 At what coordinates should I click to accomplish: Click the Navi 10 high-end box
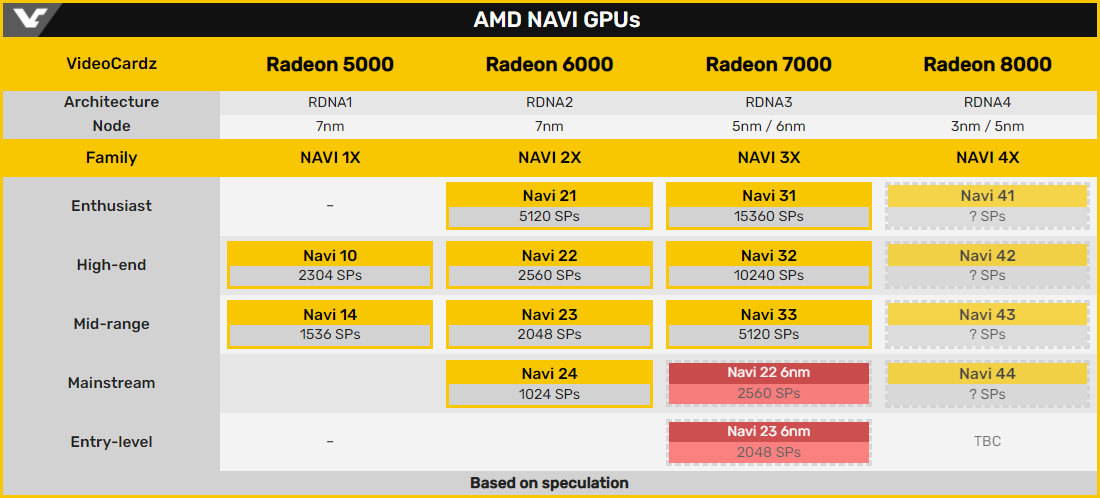(x=330, y=265)
